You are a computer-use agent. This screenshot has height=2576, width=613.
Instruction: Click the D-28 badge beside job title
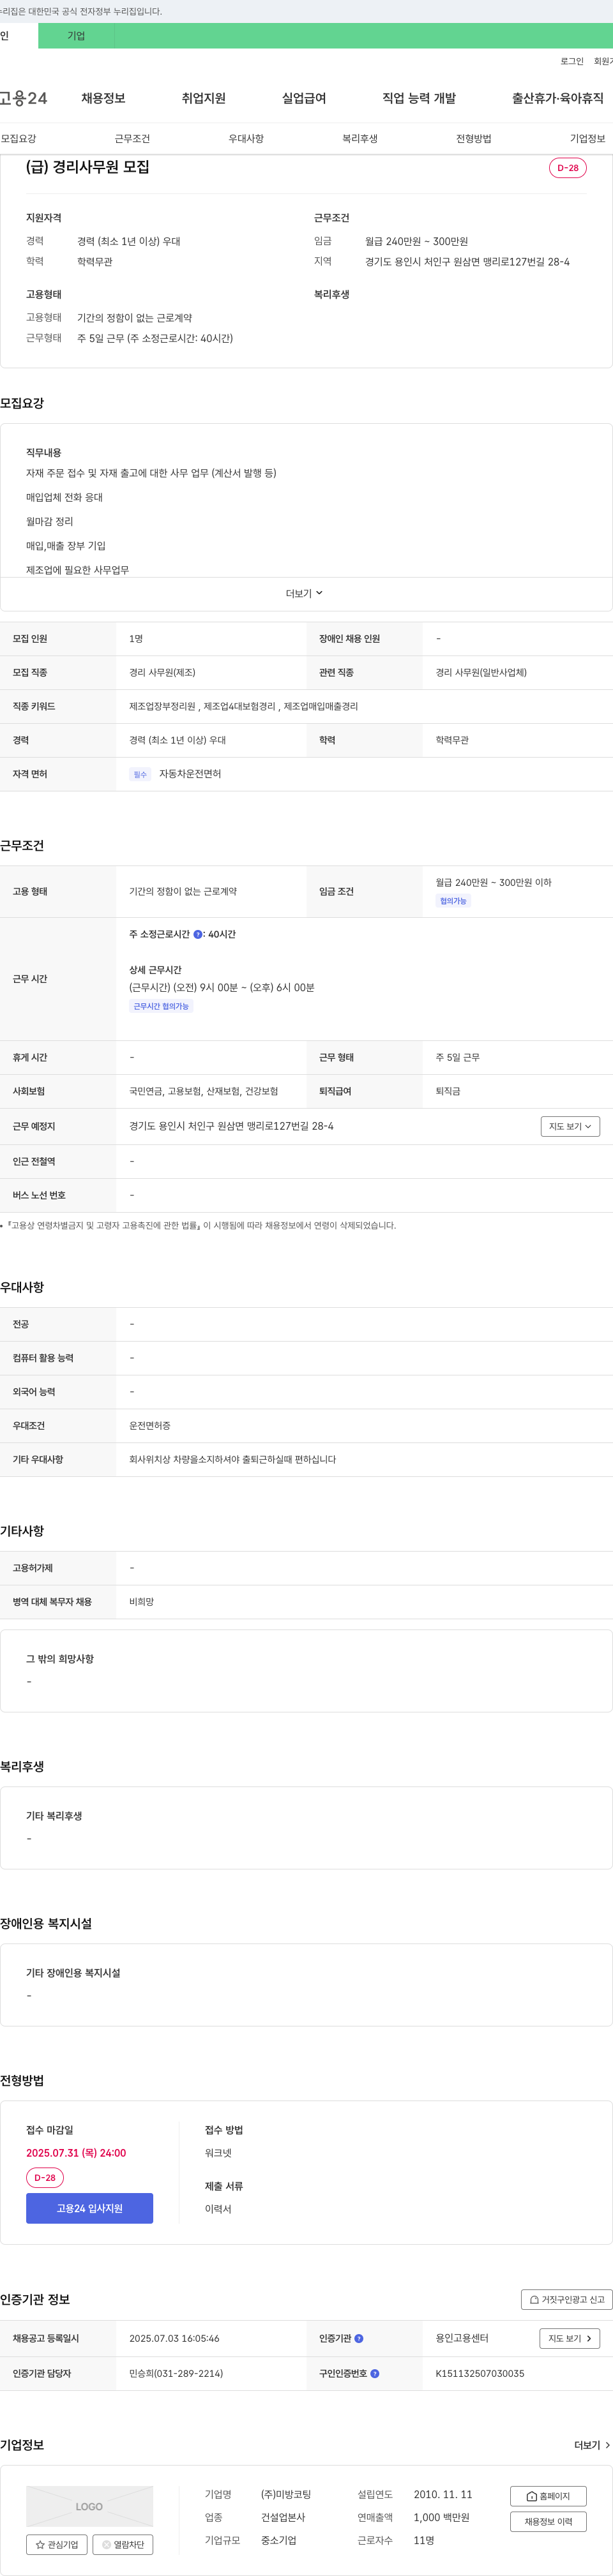tap(568, 168)
